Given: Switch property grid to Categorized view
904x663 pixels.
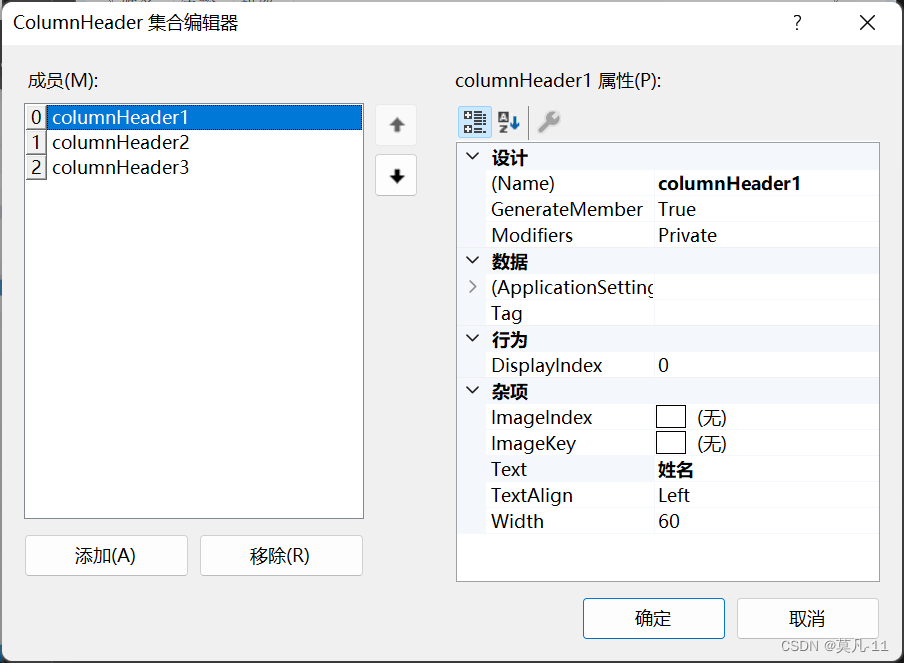Looking at the screenshot, I should pyautogui.click(x=474, y=122).
